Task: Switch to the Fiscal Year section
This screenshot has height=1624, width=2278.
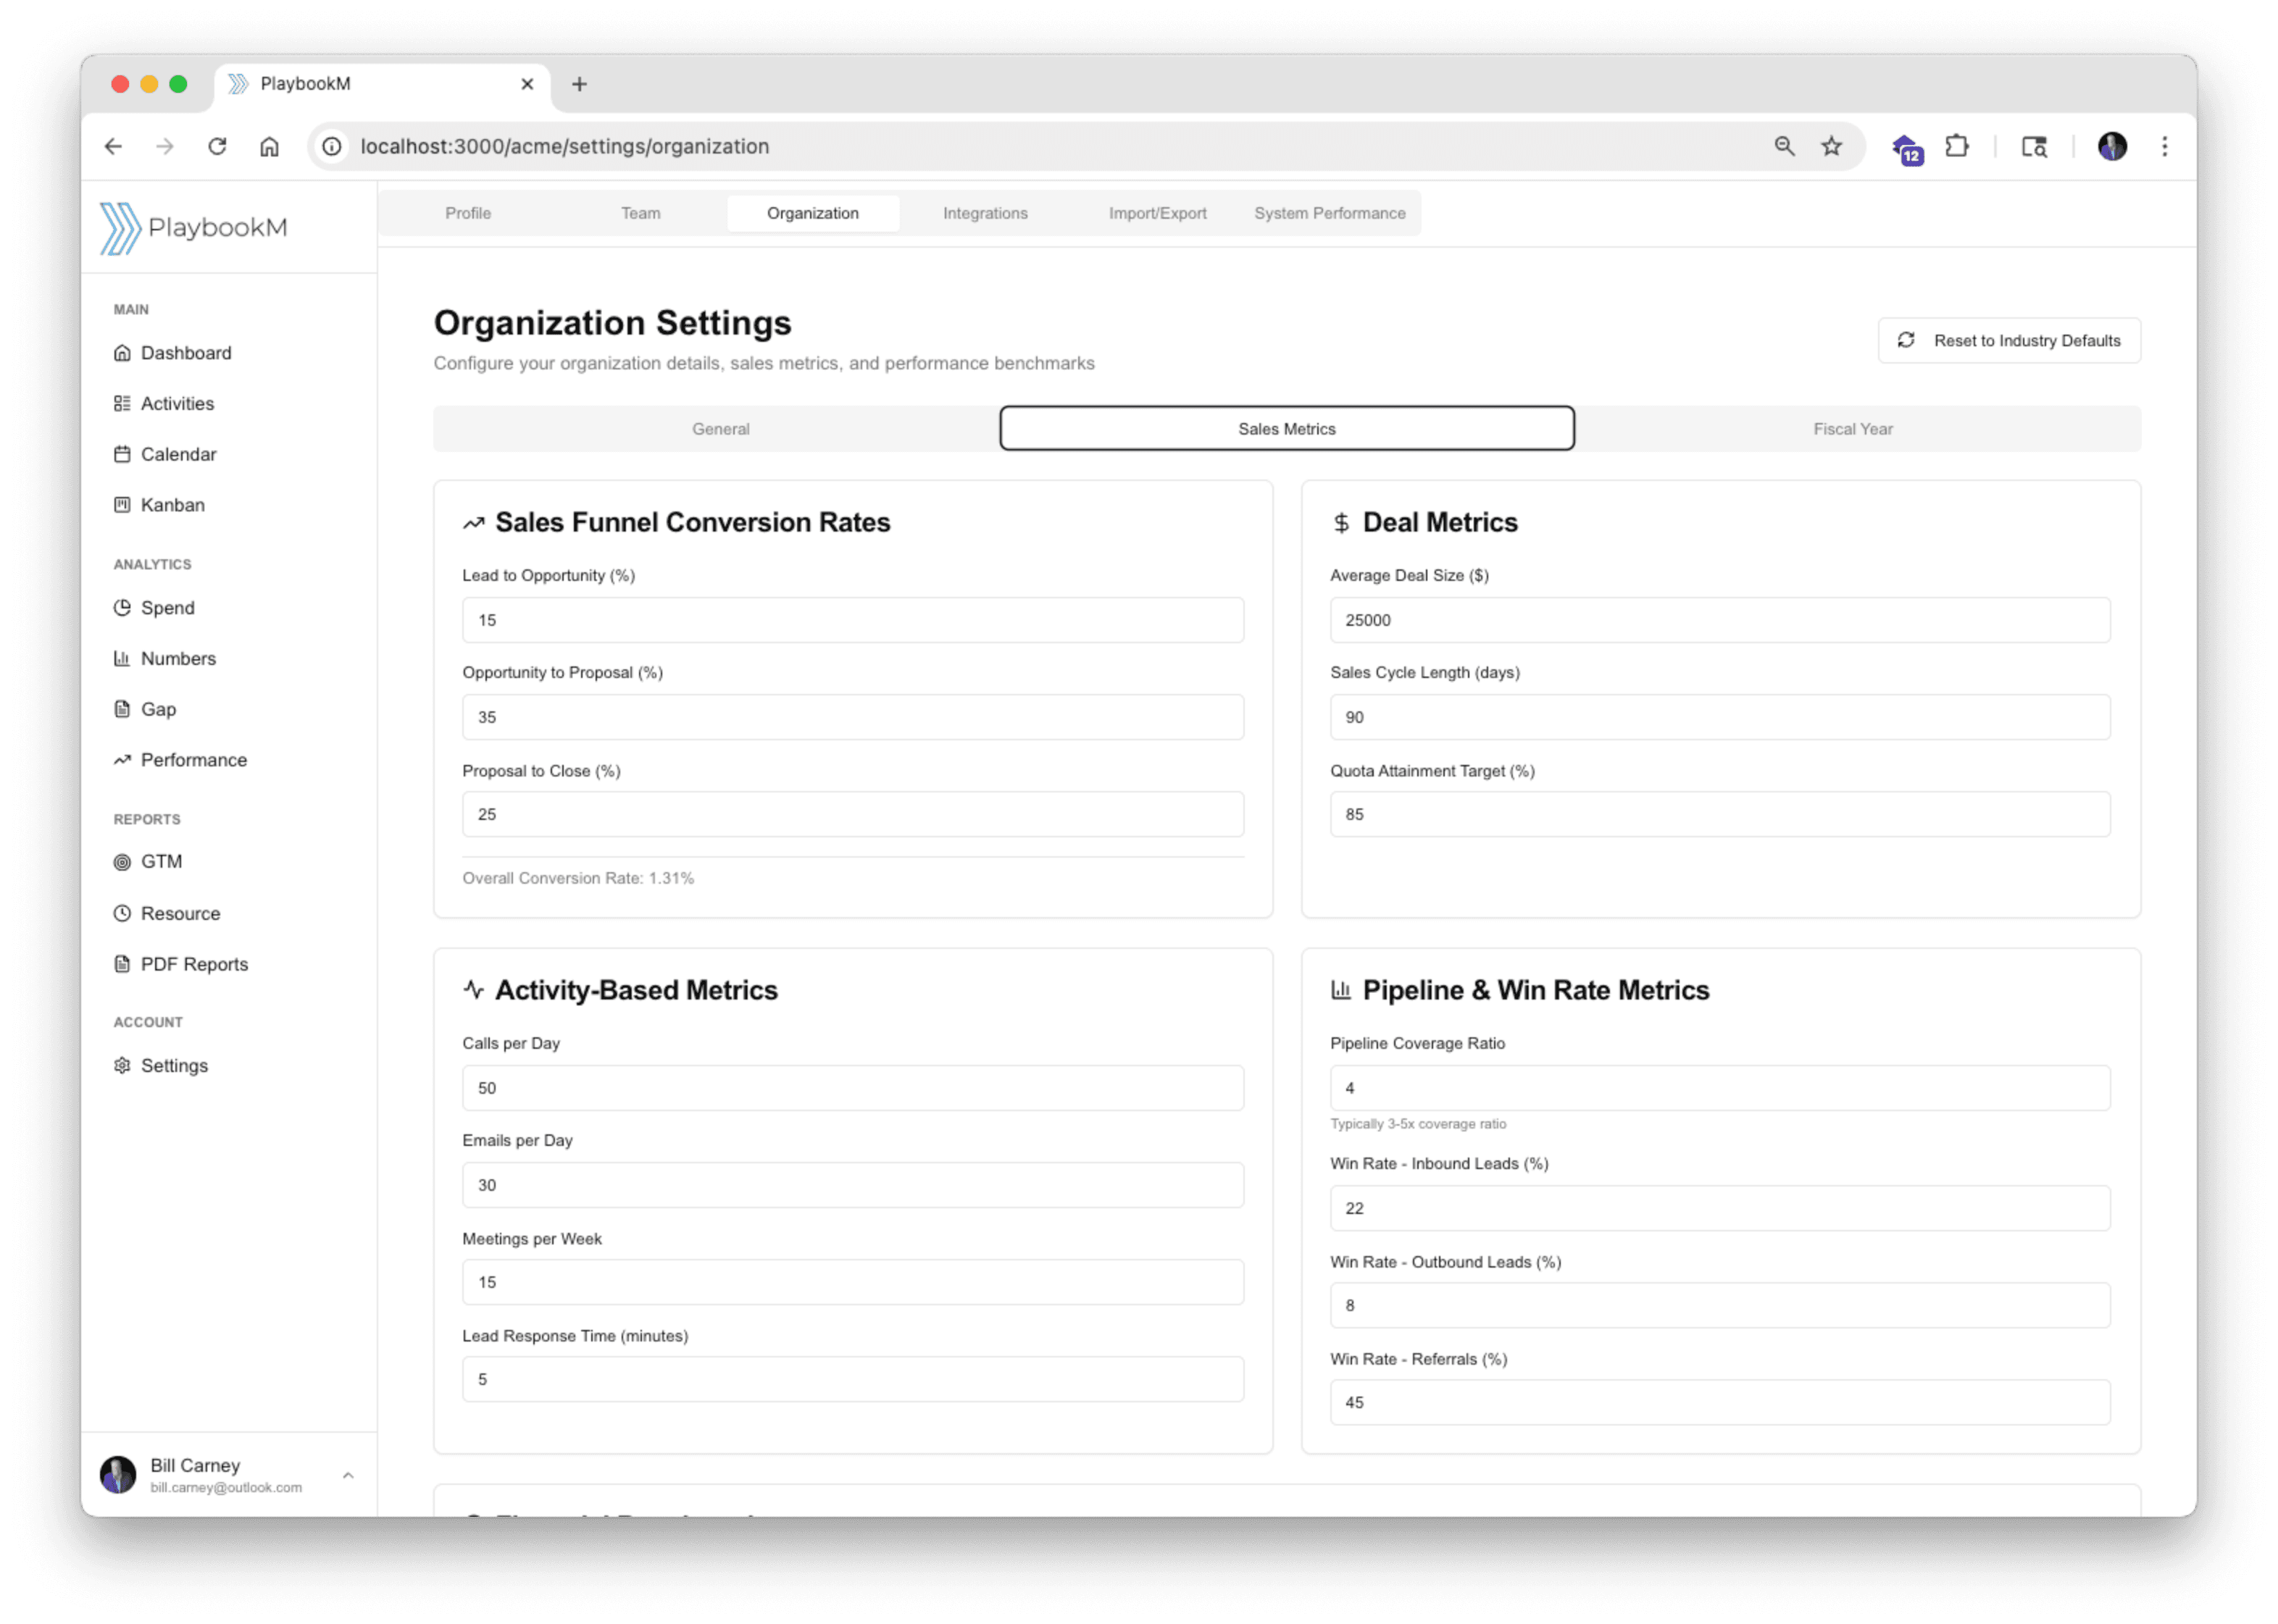Action: coord(1852,428)
